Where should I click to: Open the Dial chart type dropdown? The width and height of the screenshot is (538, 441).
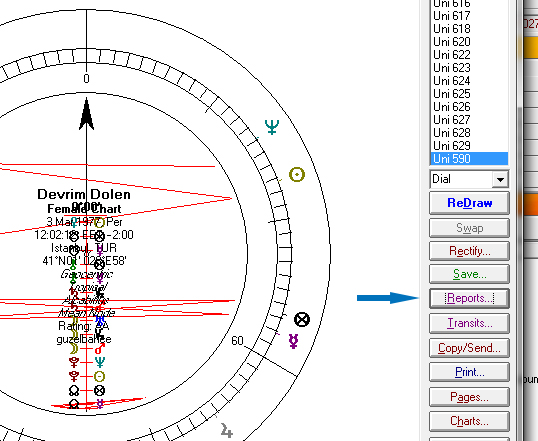coord(500,179)
